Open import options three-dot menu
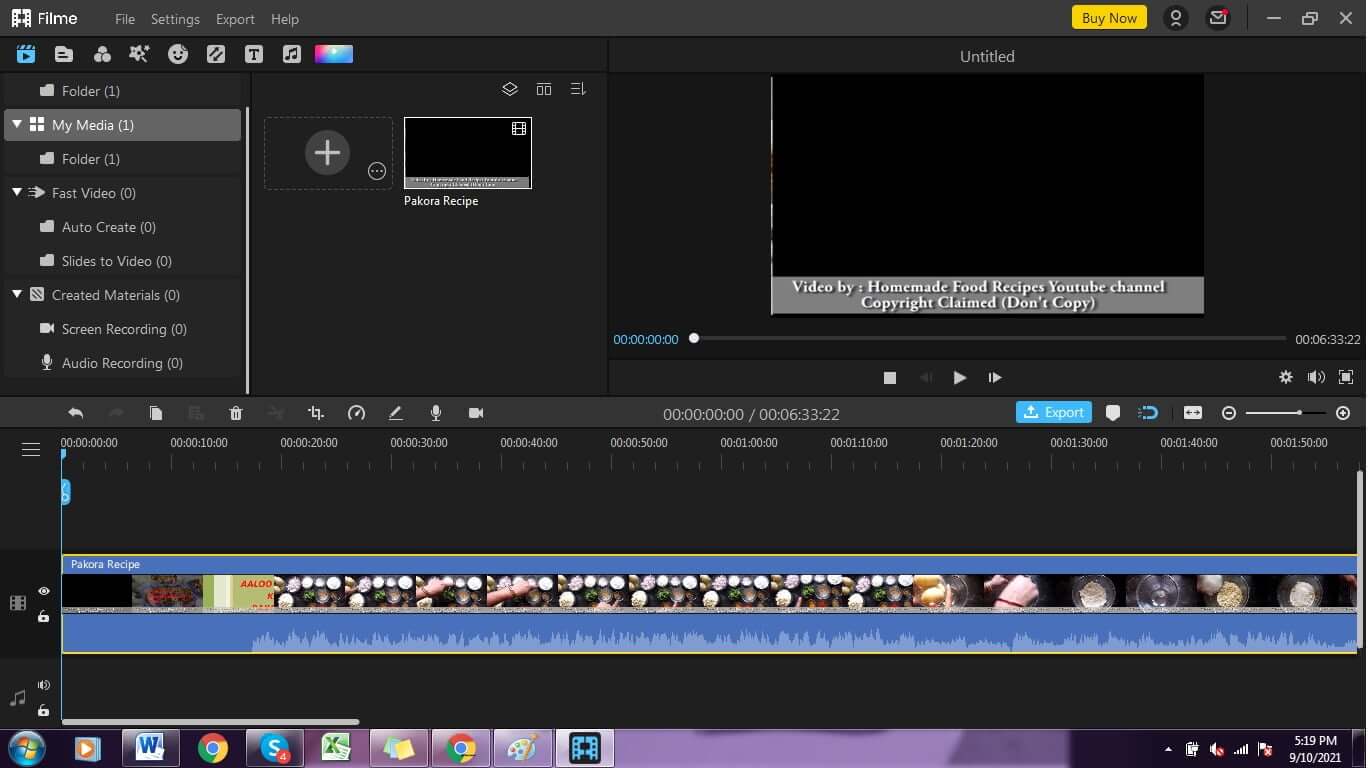Viewport: 1370px width, 768px height. pyautogui.click(x=377, y=171)
